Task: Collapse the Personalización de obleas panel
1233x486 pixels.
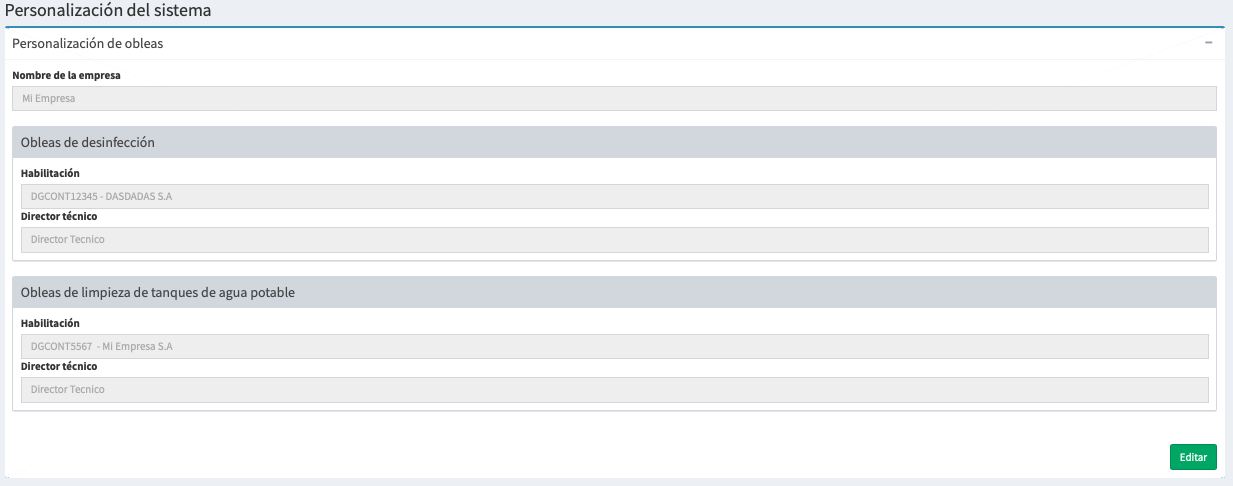Action: point(1208,44)
